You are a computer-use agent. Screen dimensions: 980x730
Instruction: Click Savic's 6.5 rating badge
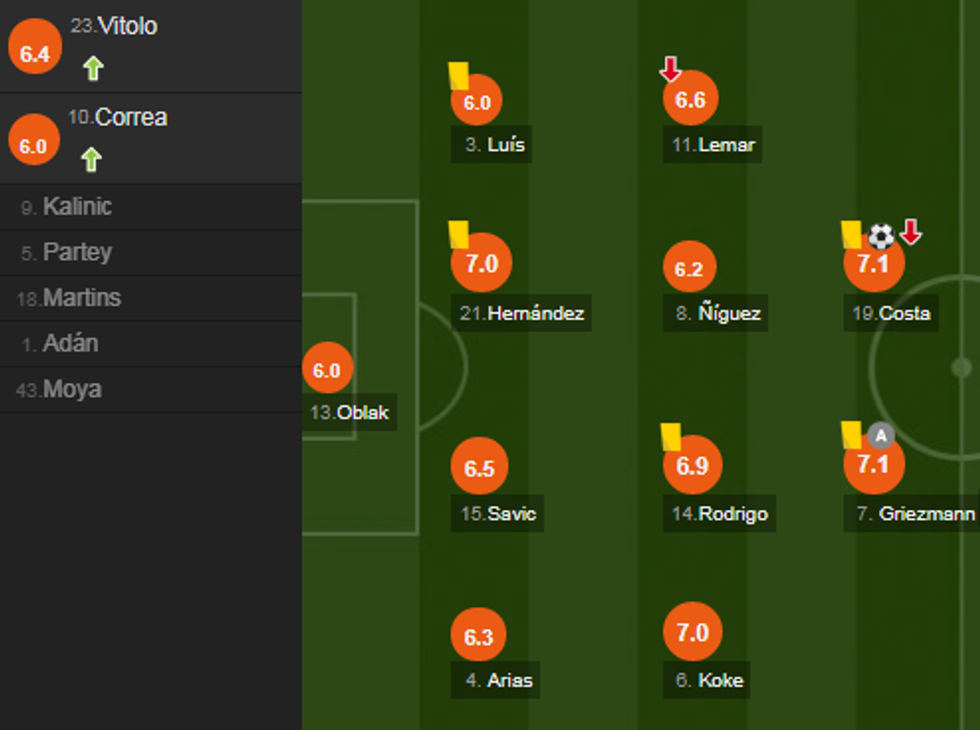[480, 468]
